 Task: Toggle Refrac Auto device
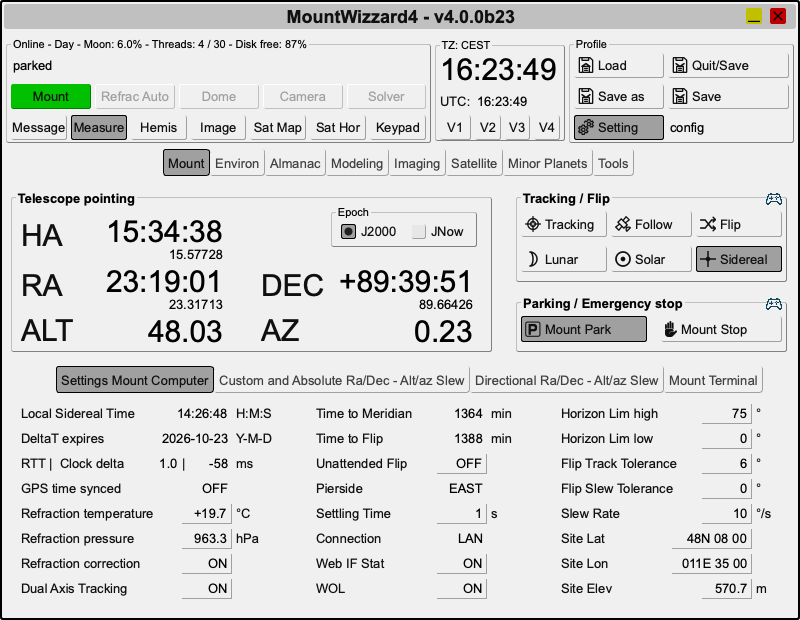135,96
